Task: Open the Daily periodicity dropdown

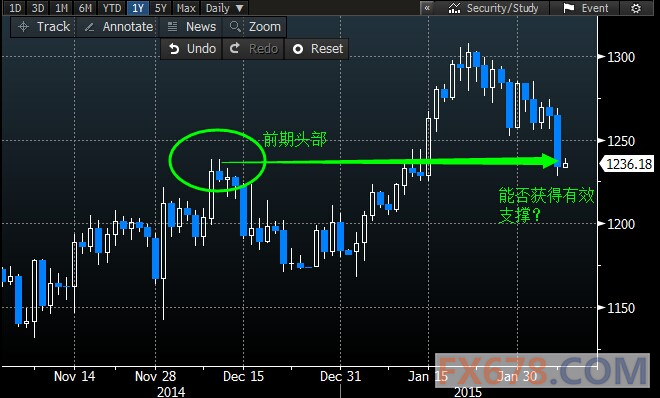Action: pyautogui.click(x=224, y=8)
